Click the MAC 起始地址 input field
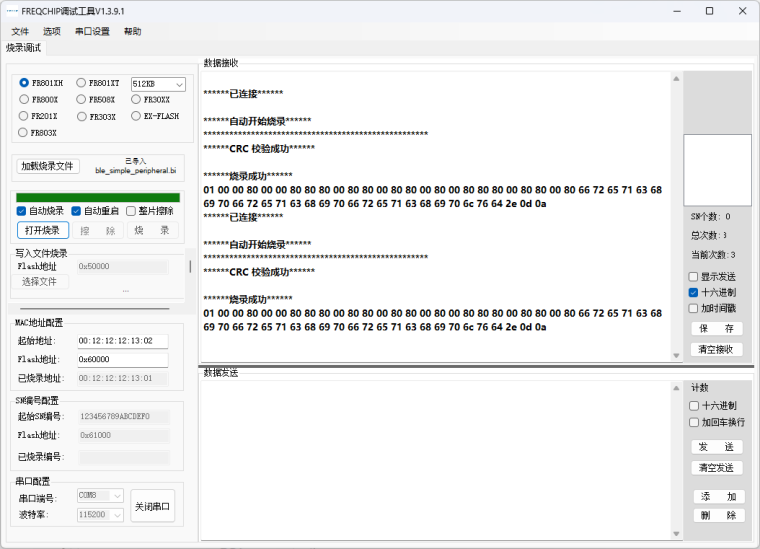The width and height of the screenshot is (760, 549). tap(122, 341)
